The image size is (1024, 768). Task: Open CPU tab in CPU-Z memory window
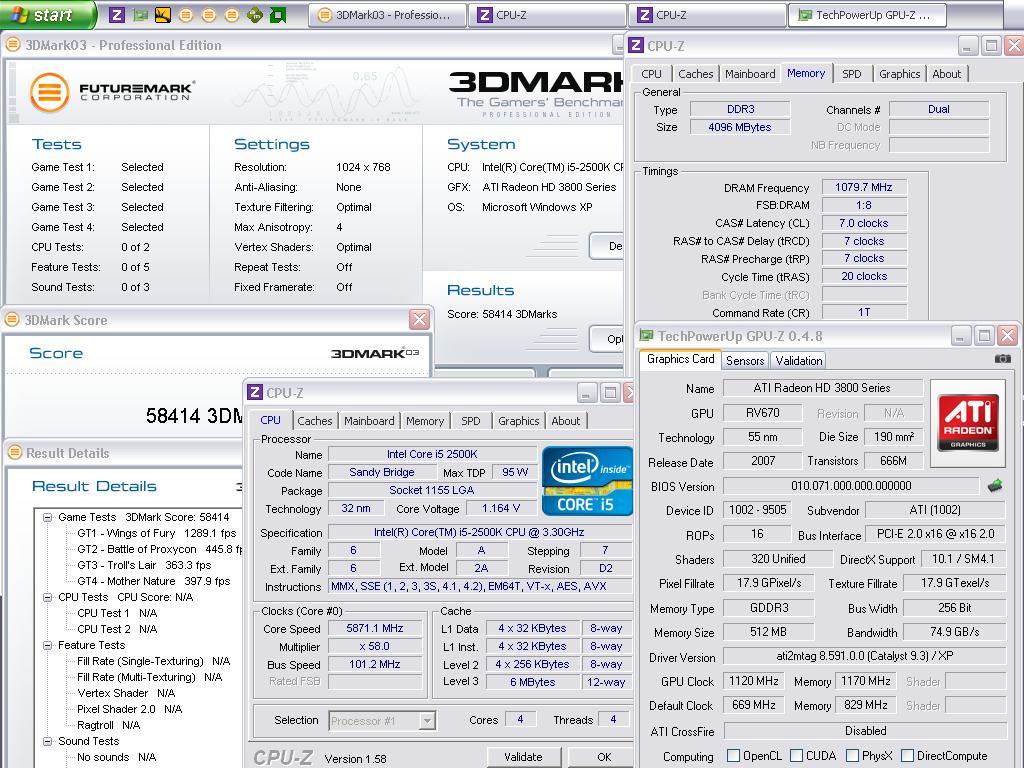point(651,74)
